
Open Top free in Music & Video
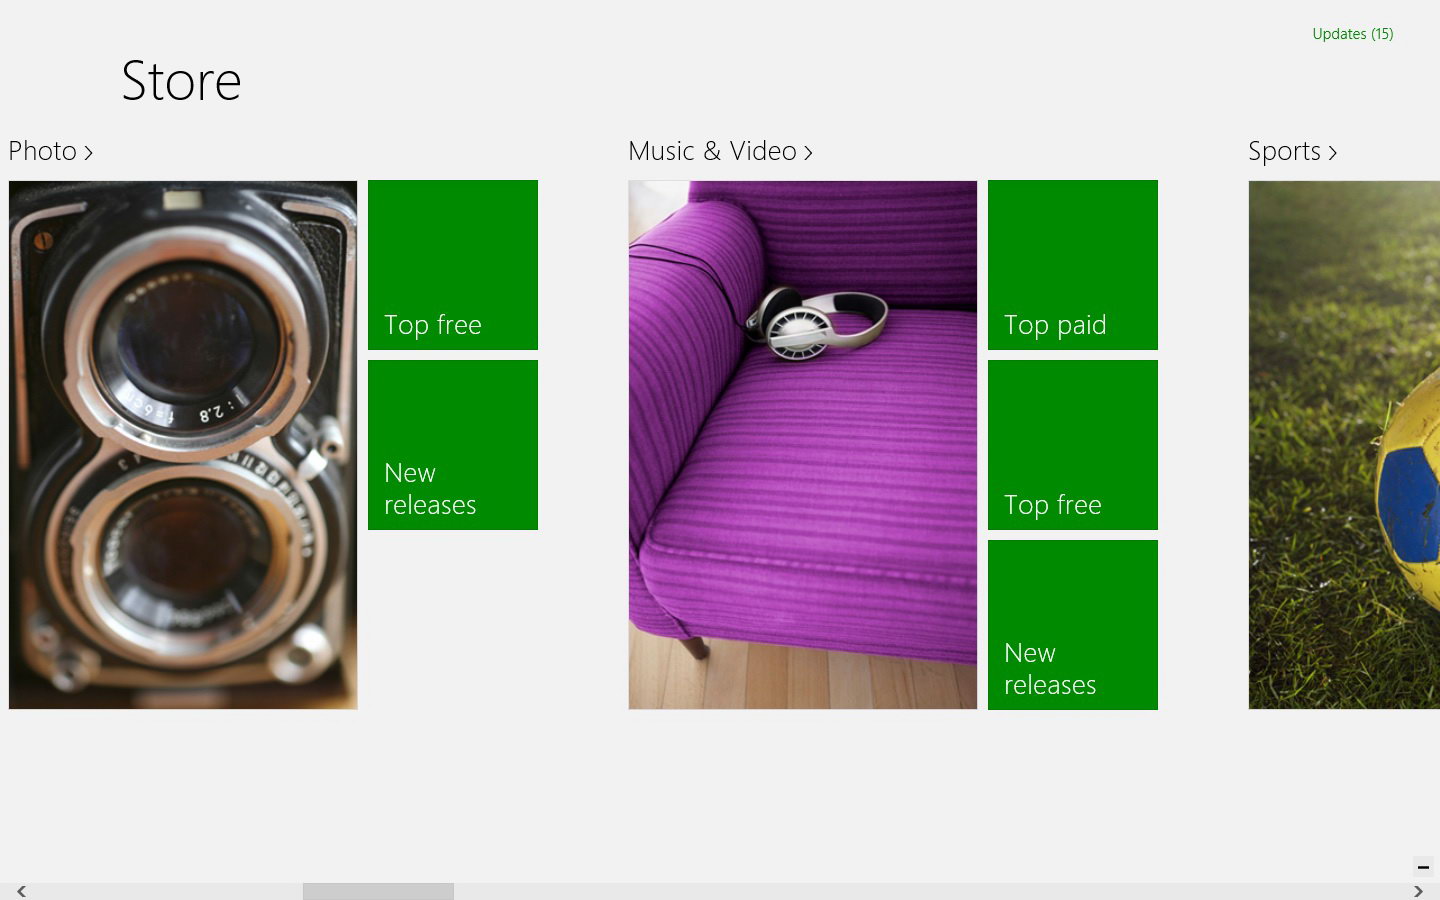(x=1073, y=445)
